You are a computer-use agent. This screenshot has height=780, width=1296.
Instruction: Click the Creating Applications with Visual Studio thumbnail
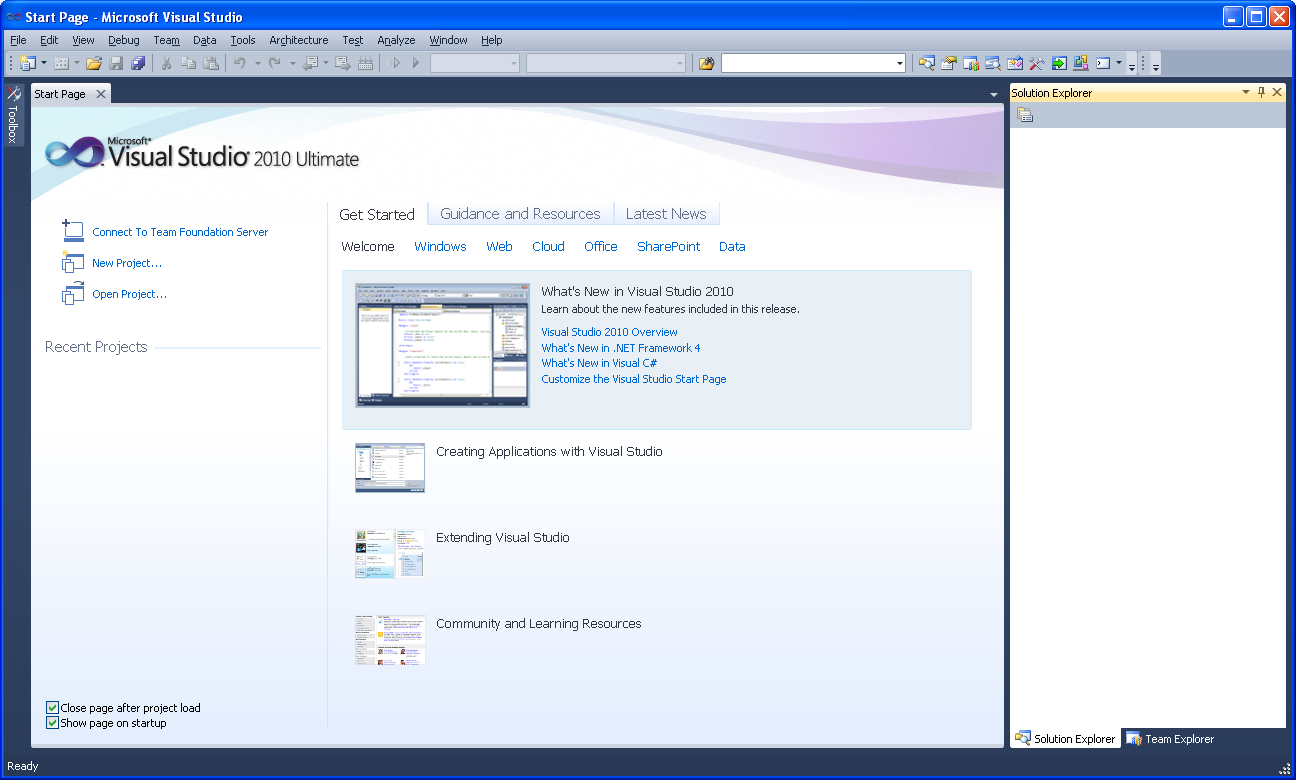390,468
